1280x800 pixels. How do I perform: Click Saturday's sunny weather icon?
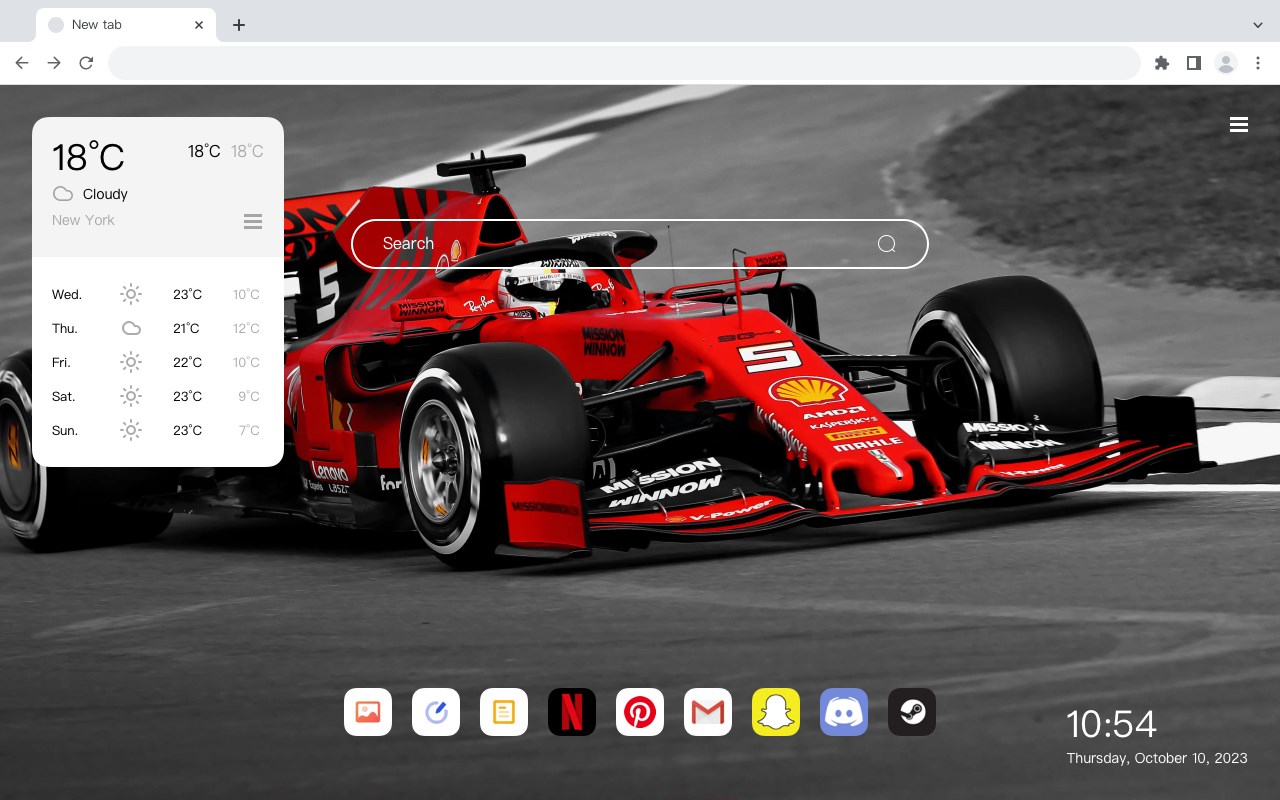click(x=131, y=396)
